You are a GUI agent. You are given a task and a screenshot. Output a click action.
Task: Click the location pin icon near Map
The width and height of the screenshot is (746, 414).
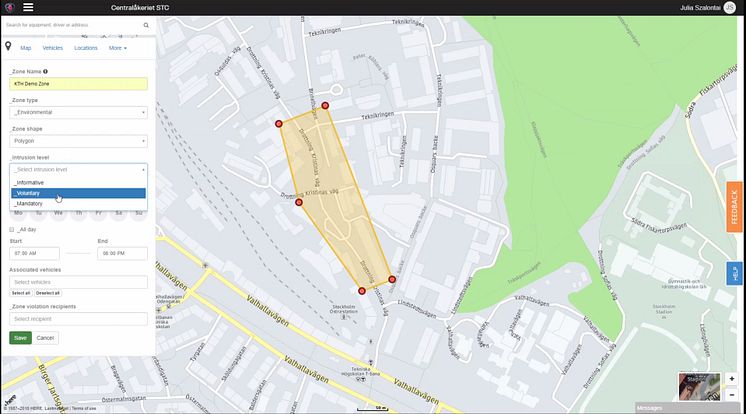8,46
